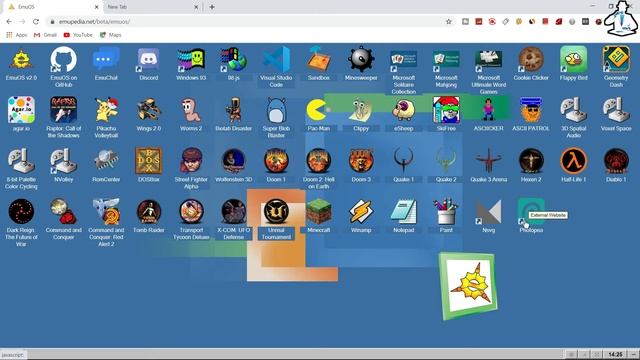Open Pikachu Volleyball icon

106,110
